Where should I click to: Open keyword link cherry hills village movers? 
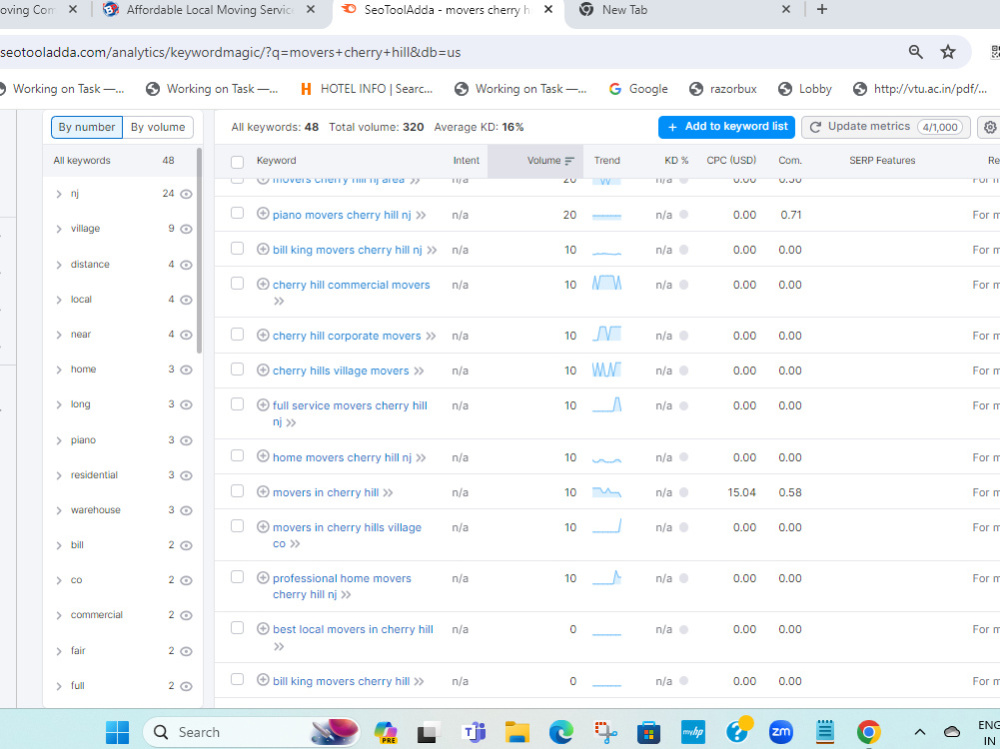[341, 371]
